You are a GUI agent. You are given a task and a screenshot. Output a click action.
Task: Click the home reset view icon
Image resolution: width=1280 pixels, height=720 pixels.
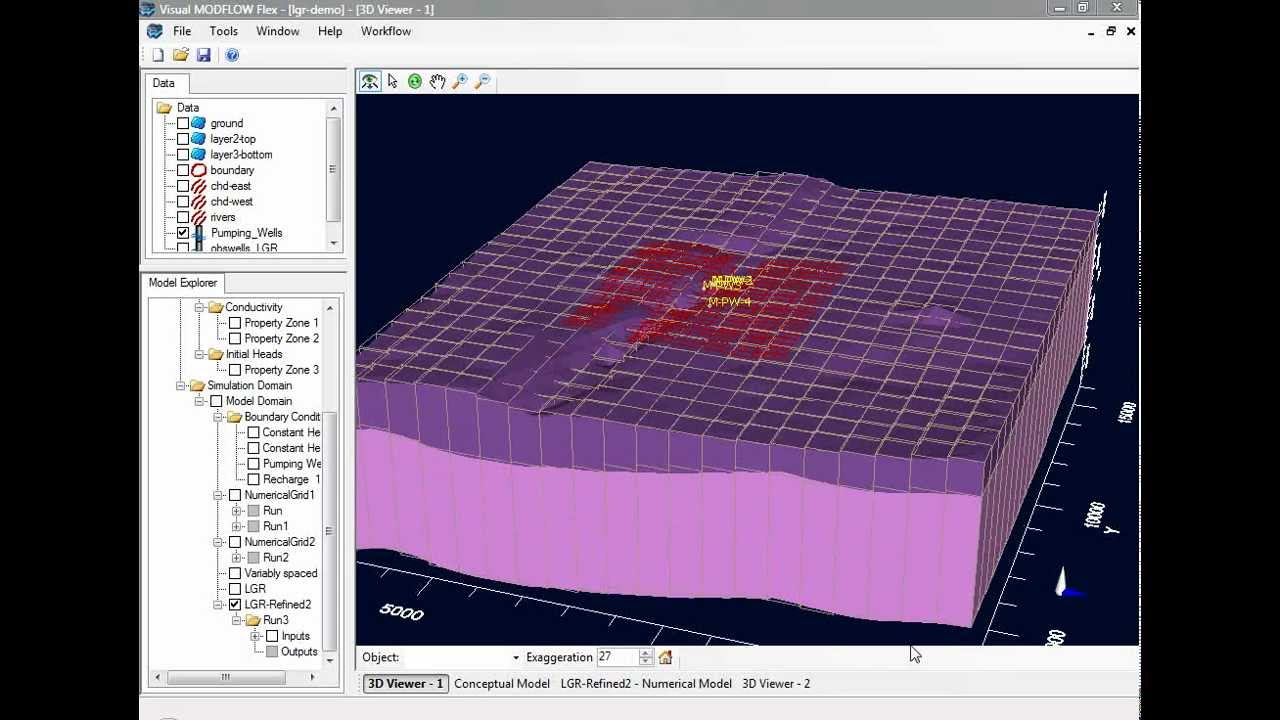point(665,657)
